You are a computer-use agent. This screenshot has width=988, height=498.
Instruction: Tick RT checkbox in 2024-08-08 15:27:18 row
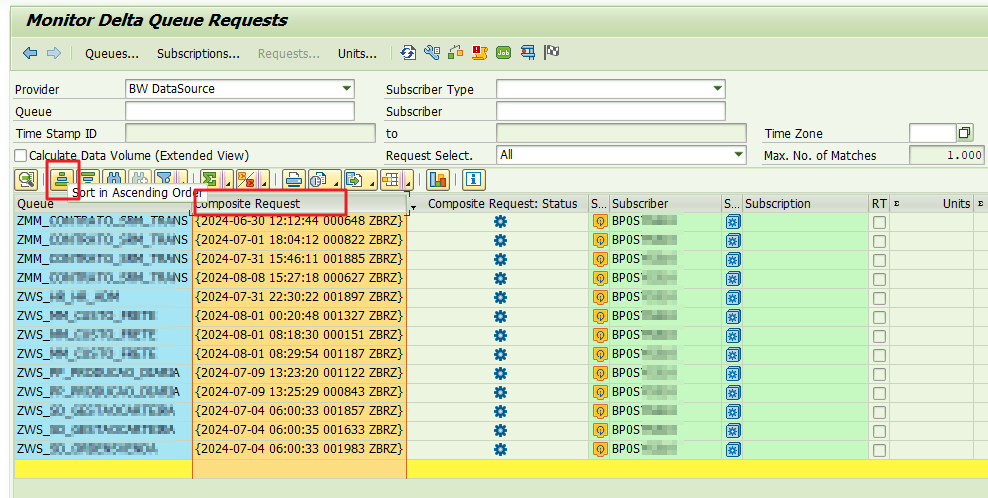tap(879, 279)
